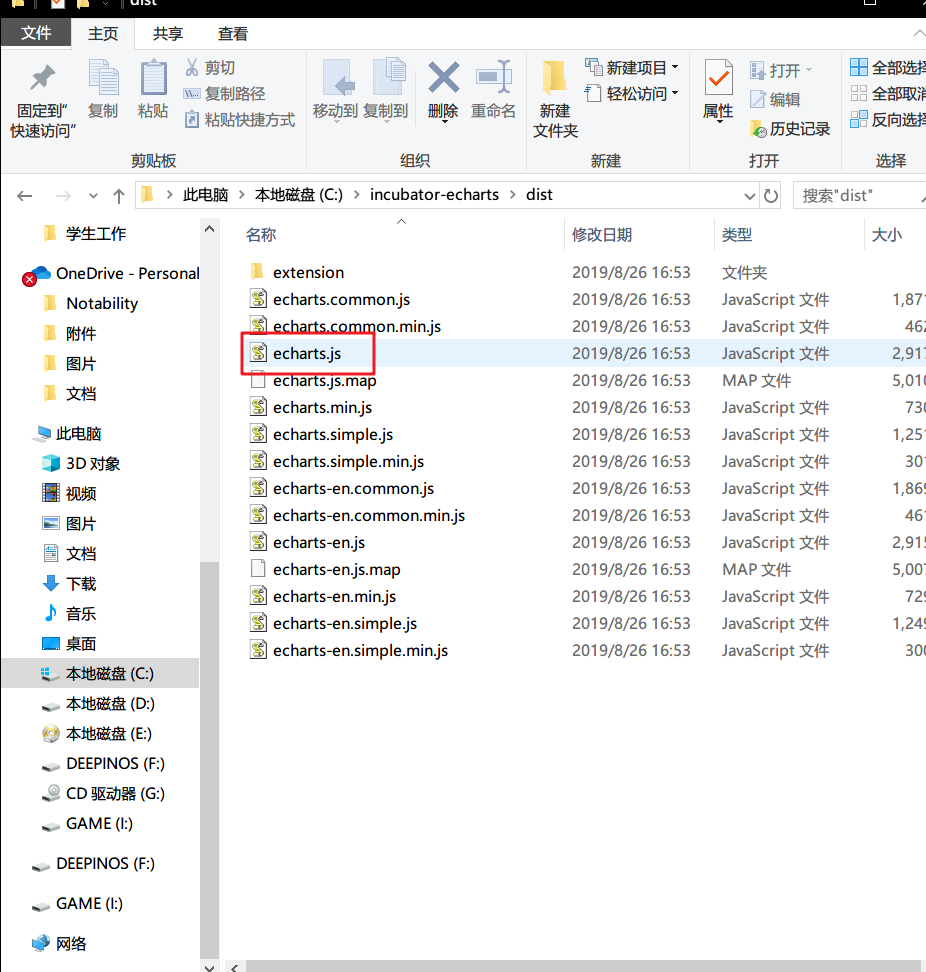Click the Forward navigation arrow
Viewport: 926px width, 972px height.
point(63,196)
